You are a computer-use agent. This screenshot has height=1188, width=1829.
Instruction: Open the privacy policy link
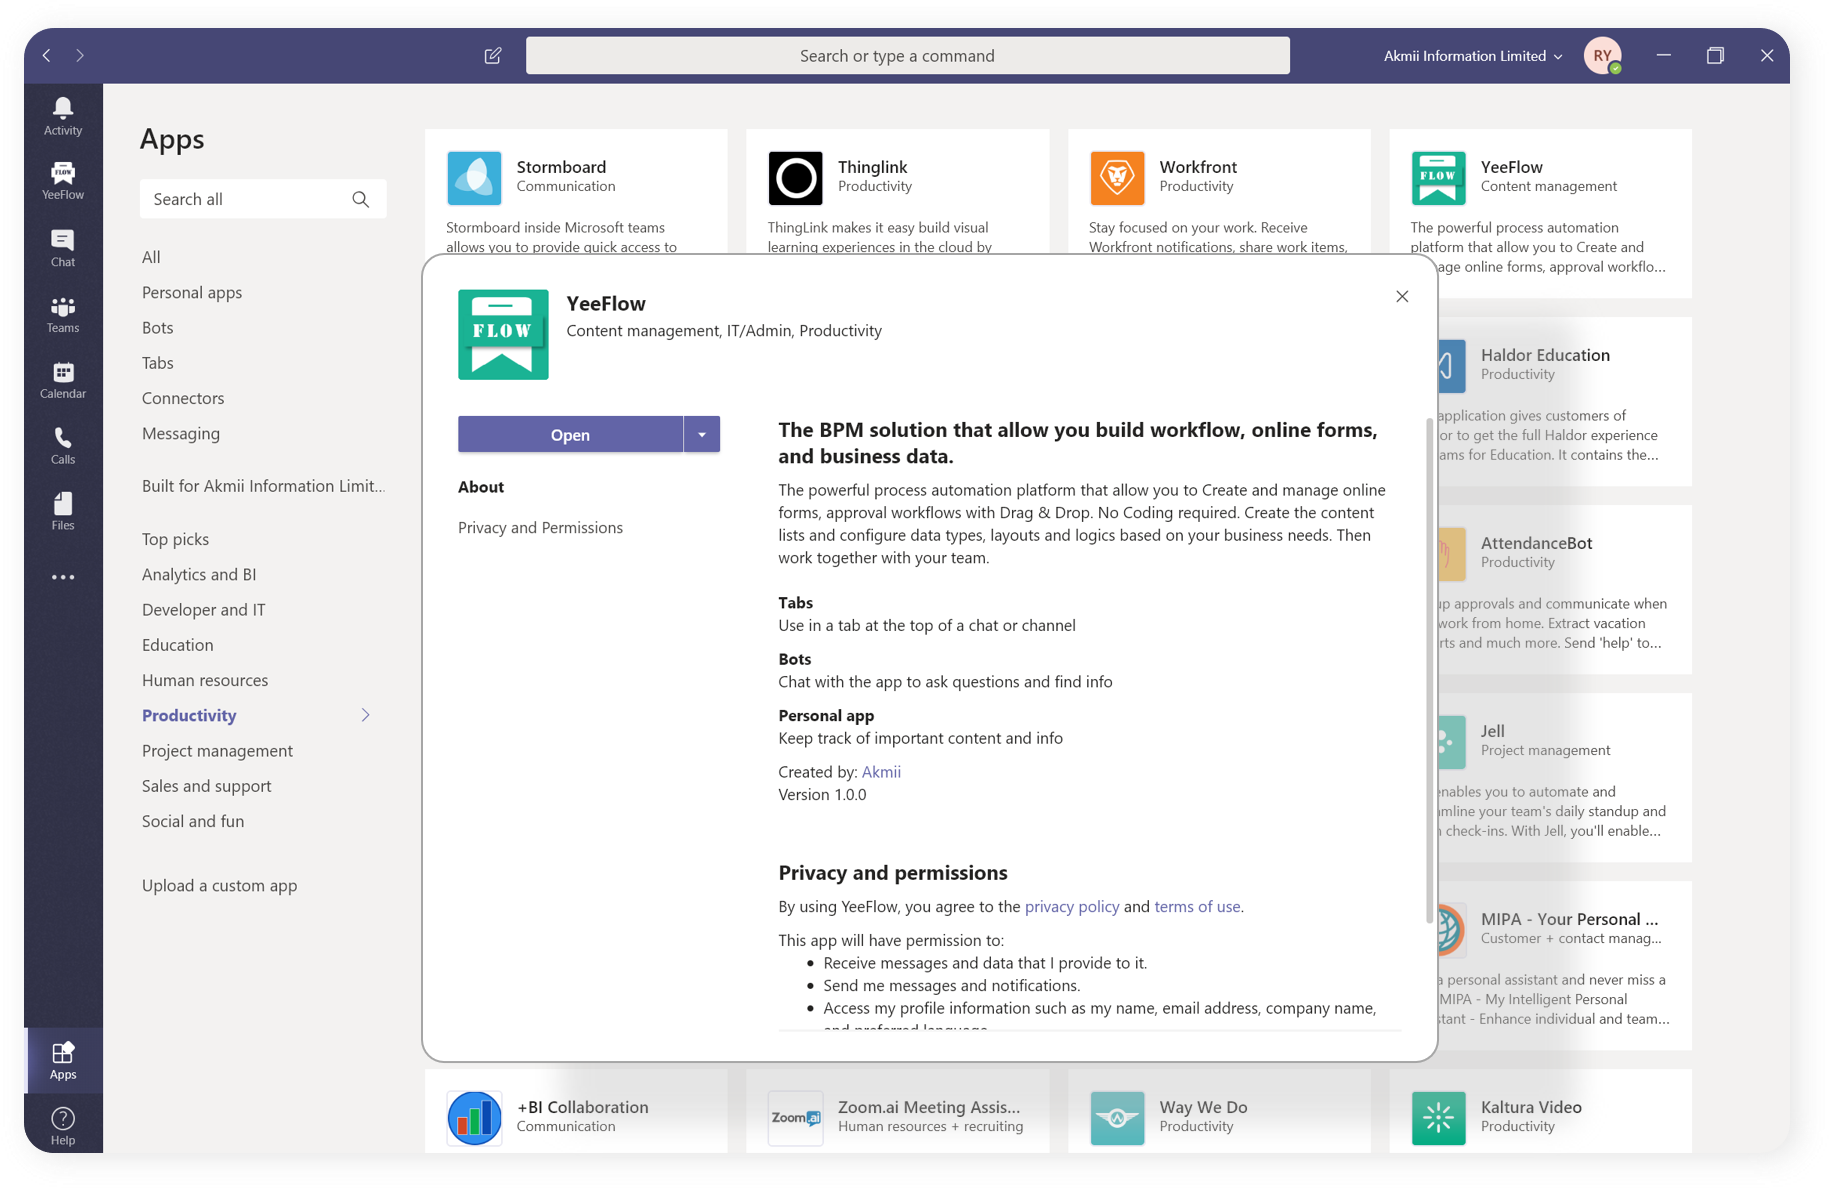[1071, 906]
